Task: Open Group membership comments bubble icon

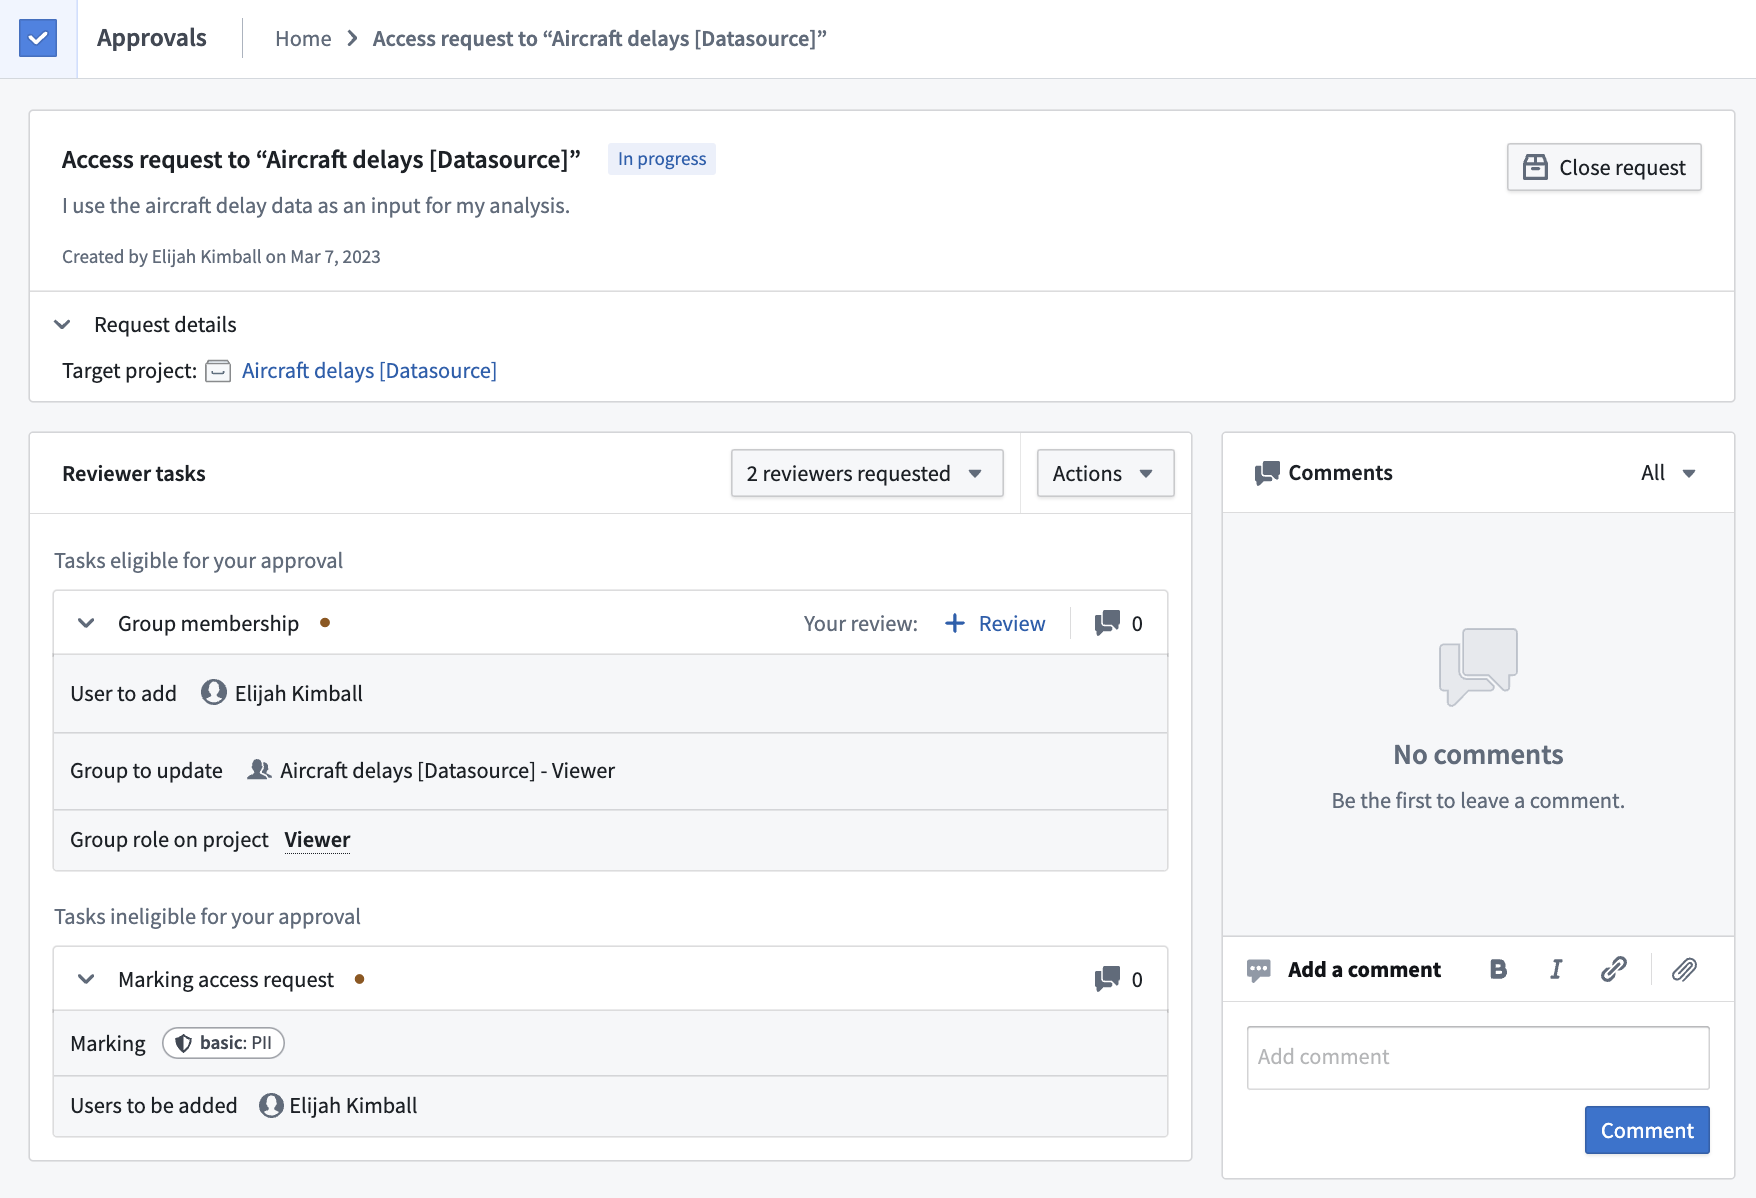Action: pyautogui.click(x=1107, y=623)
